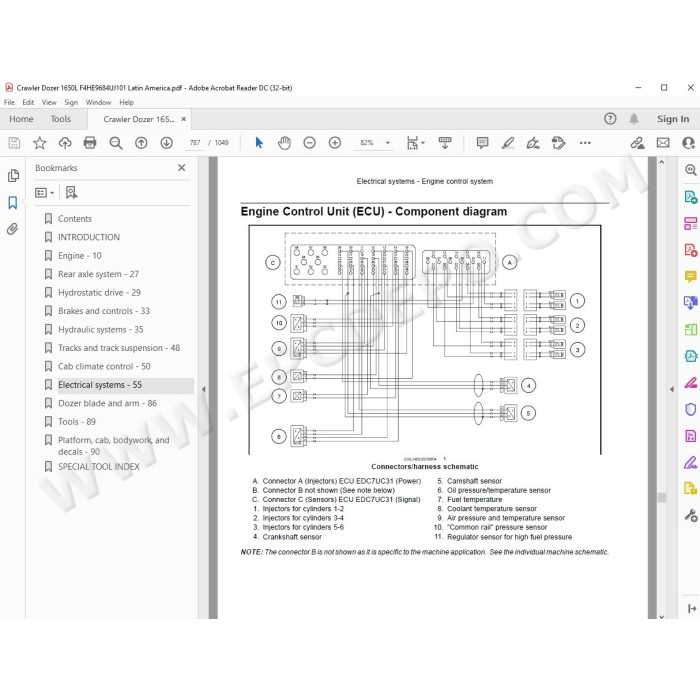Click the page number field 787
Screen dimensions: 700x700
click(195, 143)
